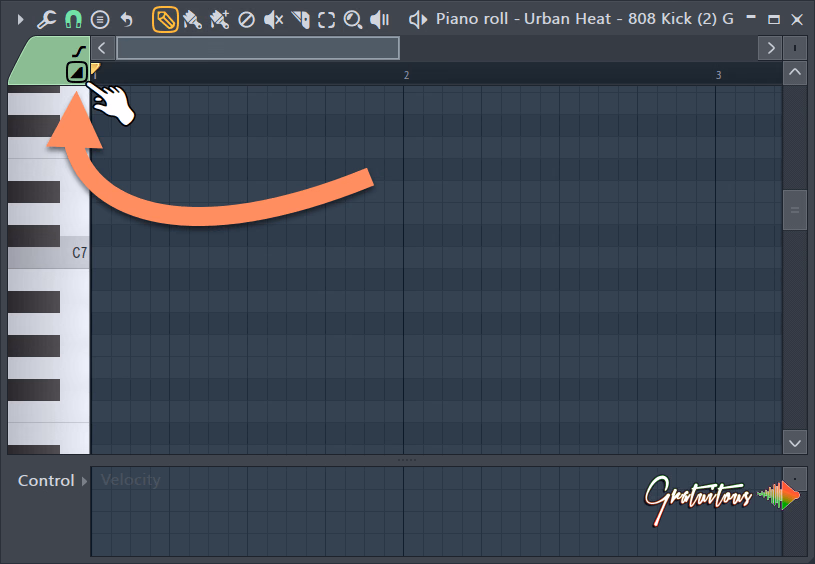815x564 pixels.
Task: Open the piano roll options menu arrow
Action: pos(20,20)
